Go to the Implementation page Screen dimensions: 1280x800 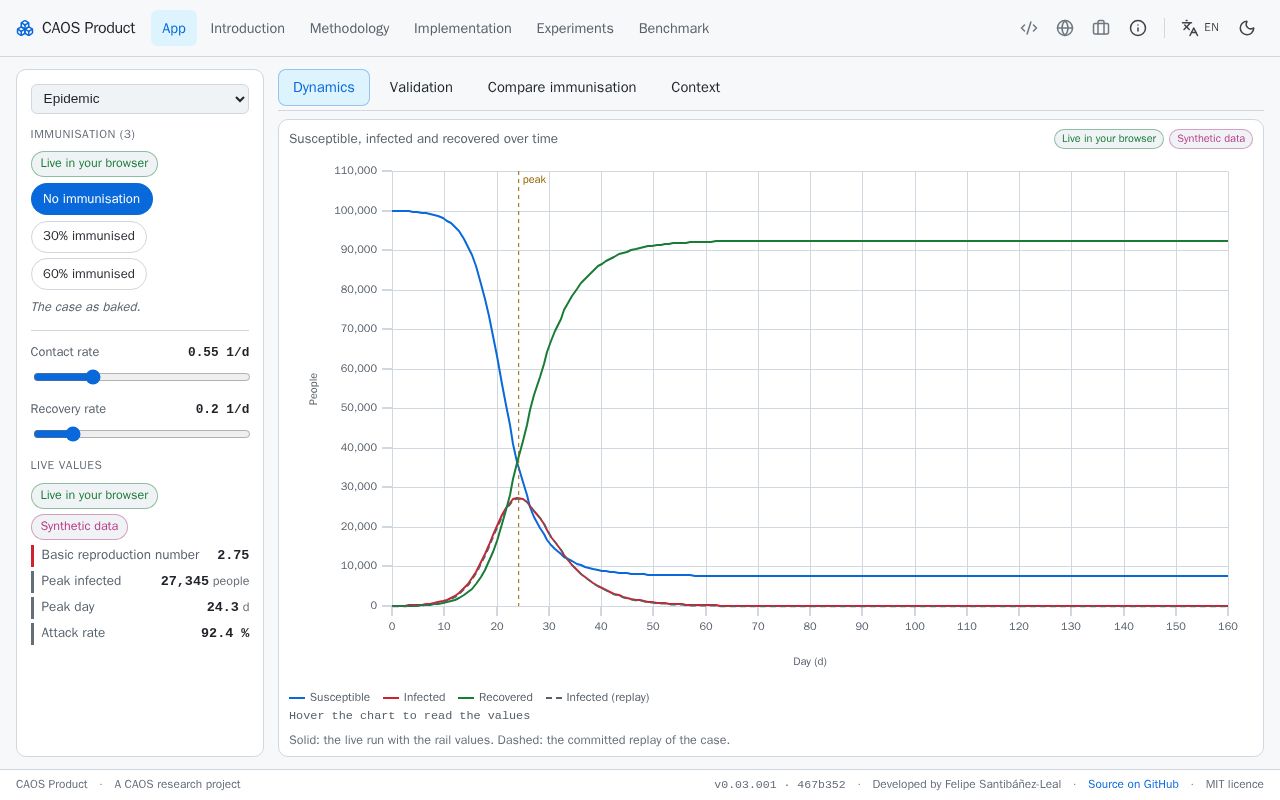463,28
